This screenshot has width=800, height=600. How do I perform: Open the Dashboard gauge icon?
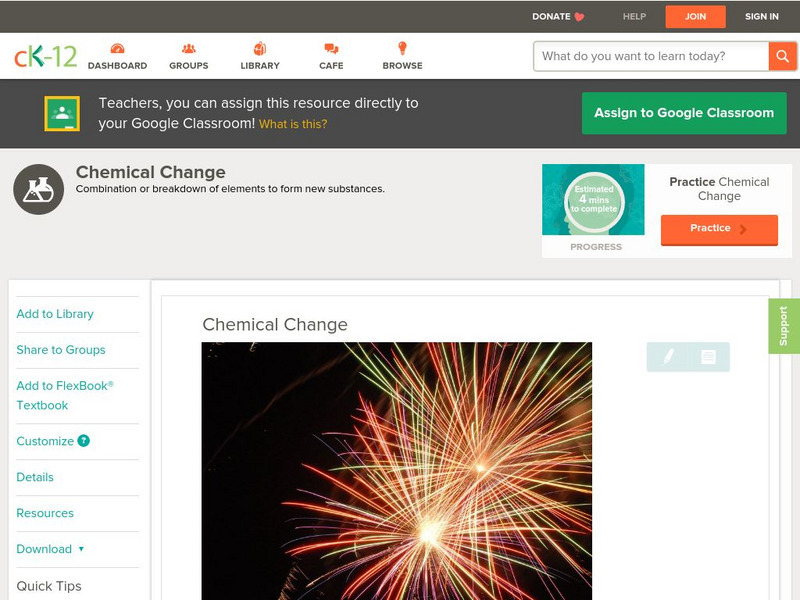[117, 48]
